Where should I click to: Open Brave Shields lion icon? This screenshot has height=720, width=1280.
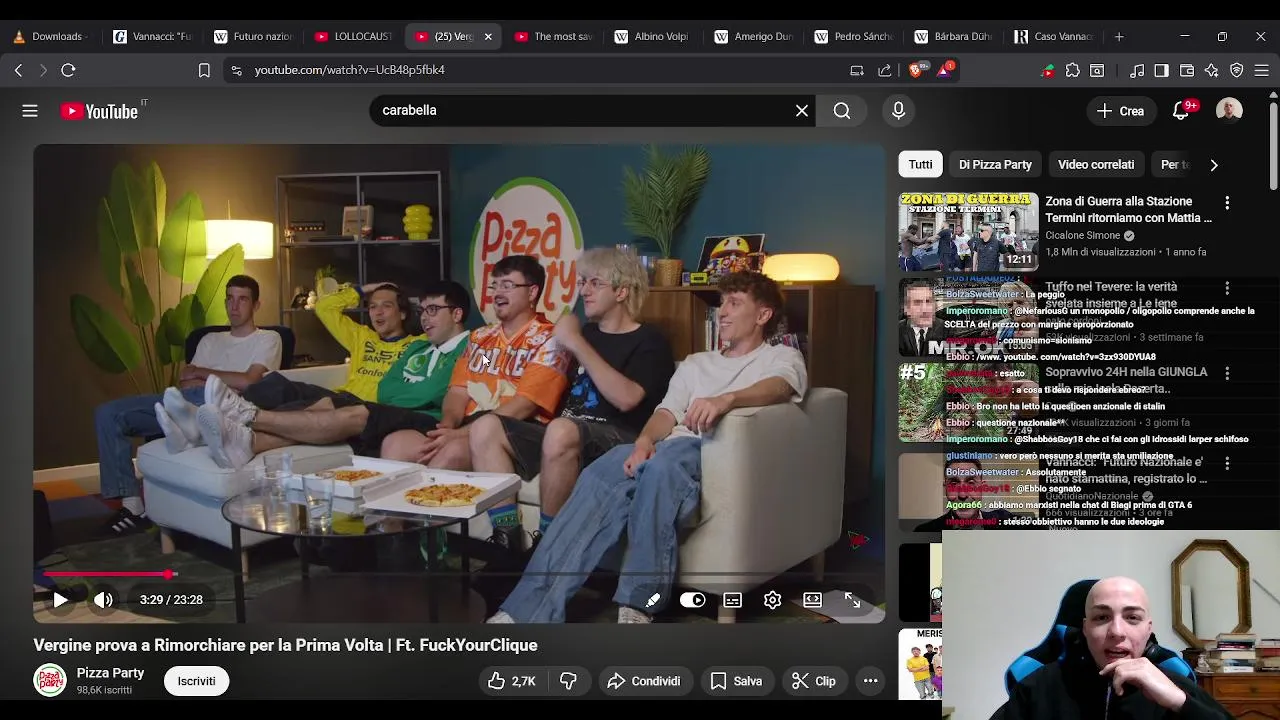coord(916,70)
